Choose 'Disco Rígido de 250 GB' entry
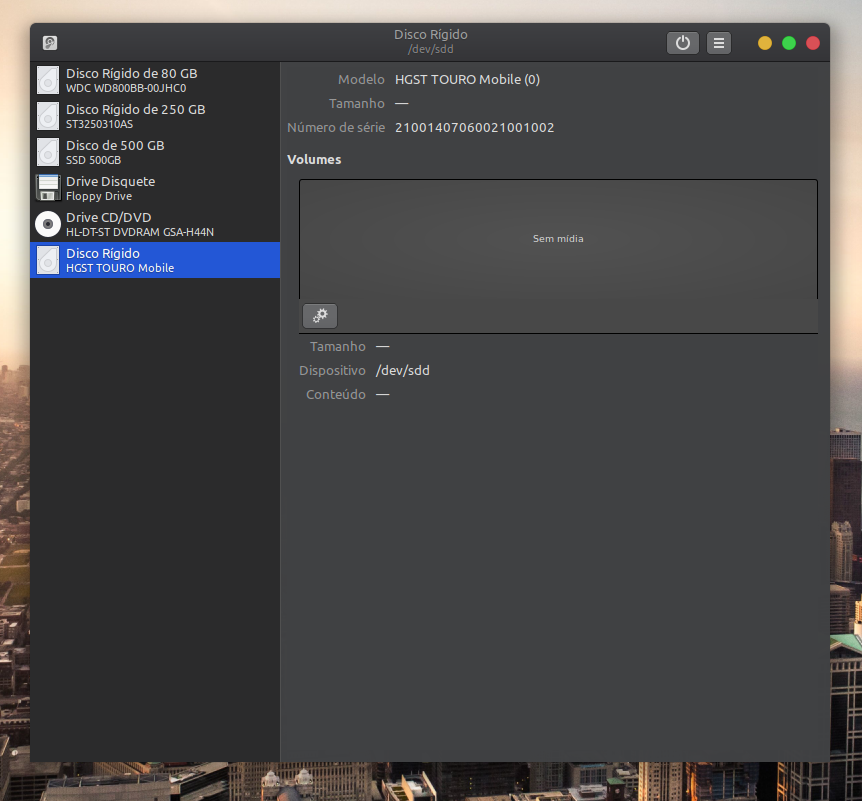The height and width of the screenshot is (801, 862). 155,116
